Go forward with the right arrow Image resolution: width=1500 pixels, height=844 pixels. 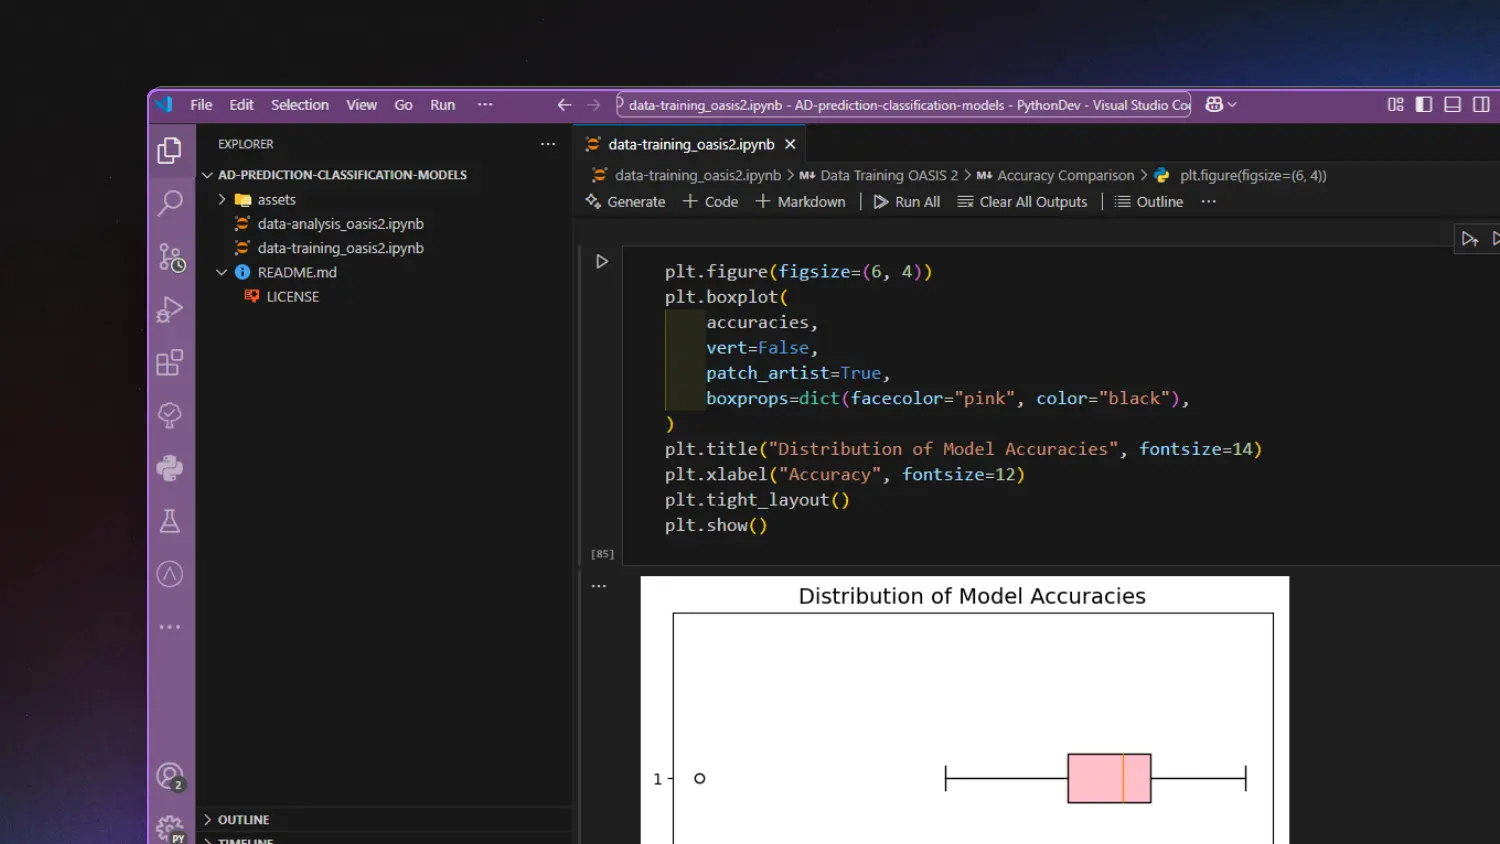pos(594,104)
